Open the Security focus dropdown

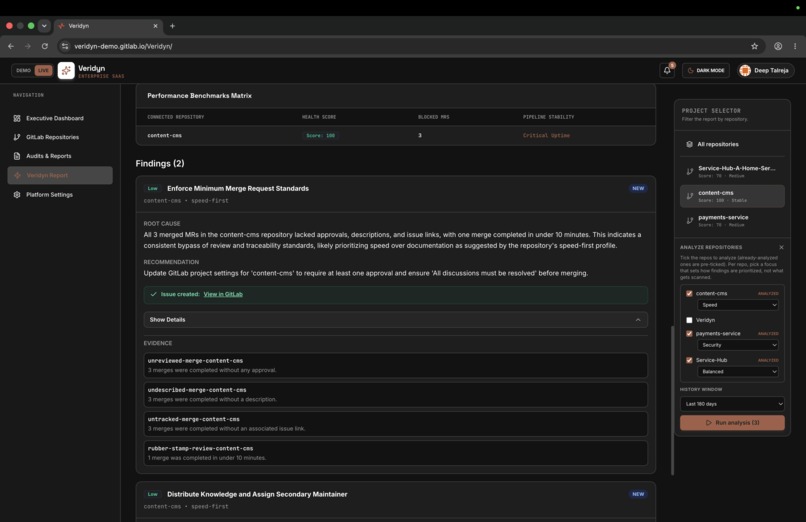(x=738, y=345)
